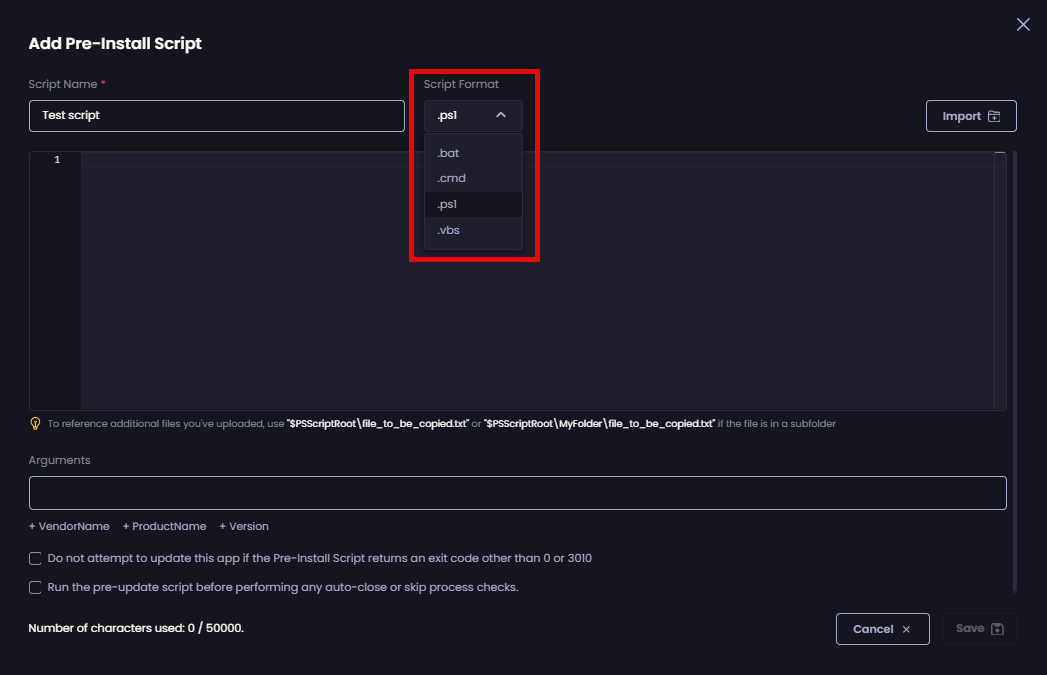Choose the highlighted .ps1 option
The width and height of the screenshot is (1047, 675).
447,203
